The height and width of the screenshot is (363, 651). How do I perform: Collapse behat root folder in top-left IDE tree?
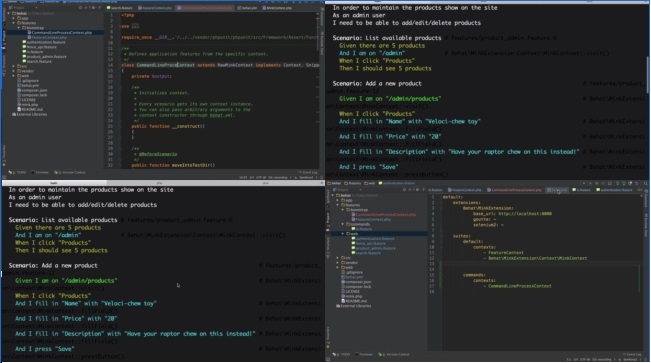(x=9, y=13)
